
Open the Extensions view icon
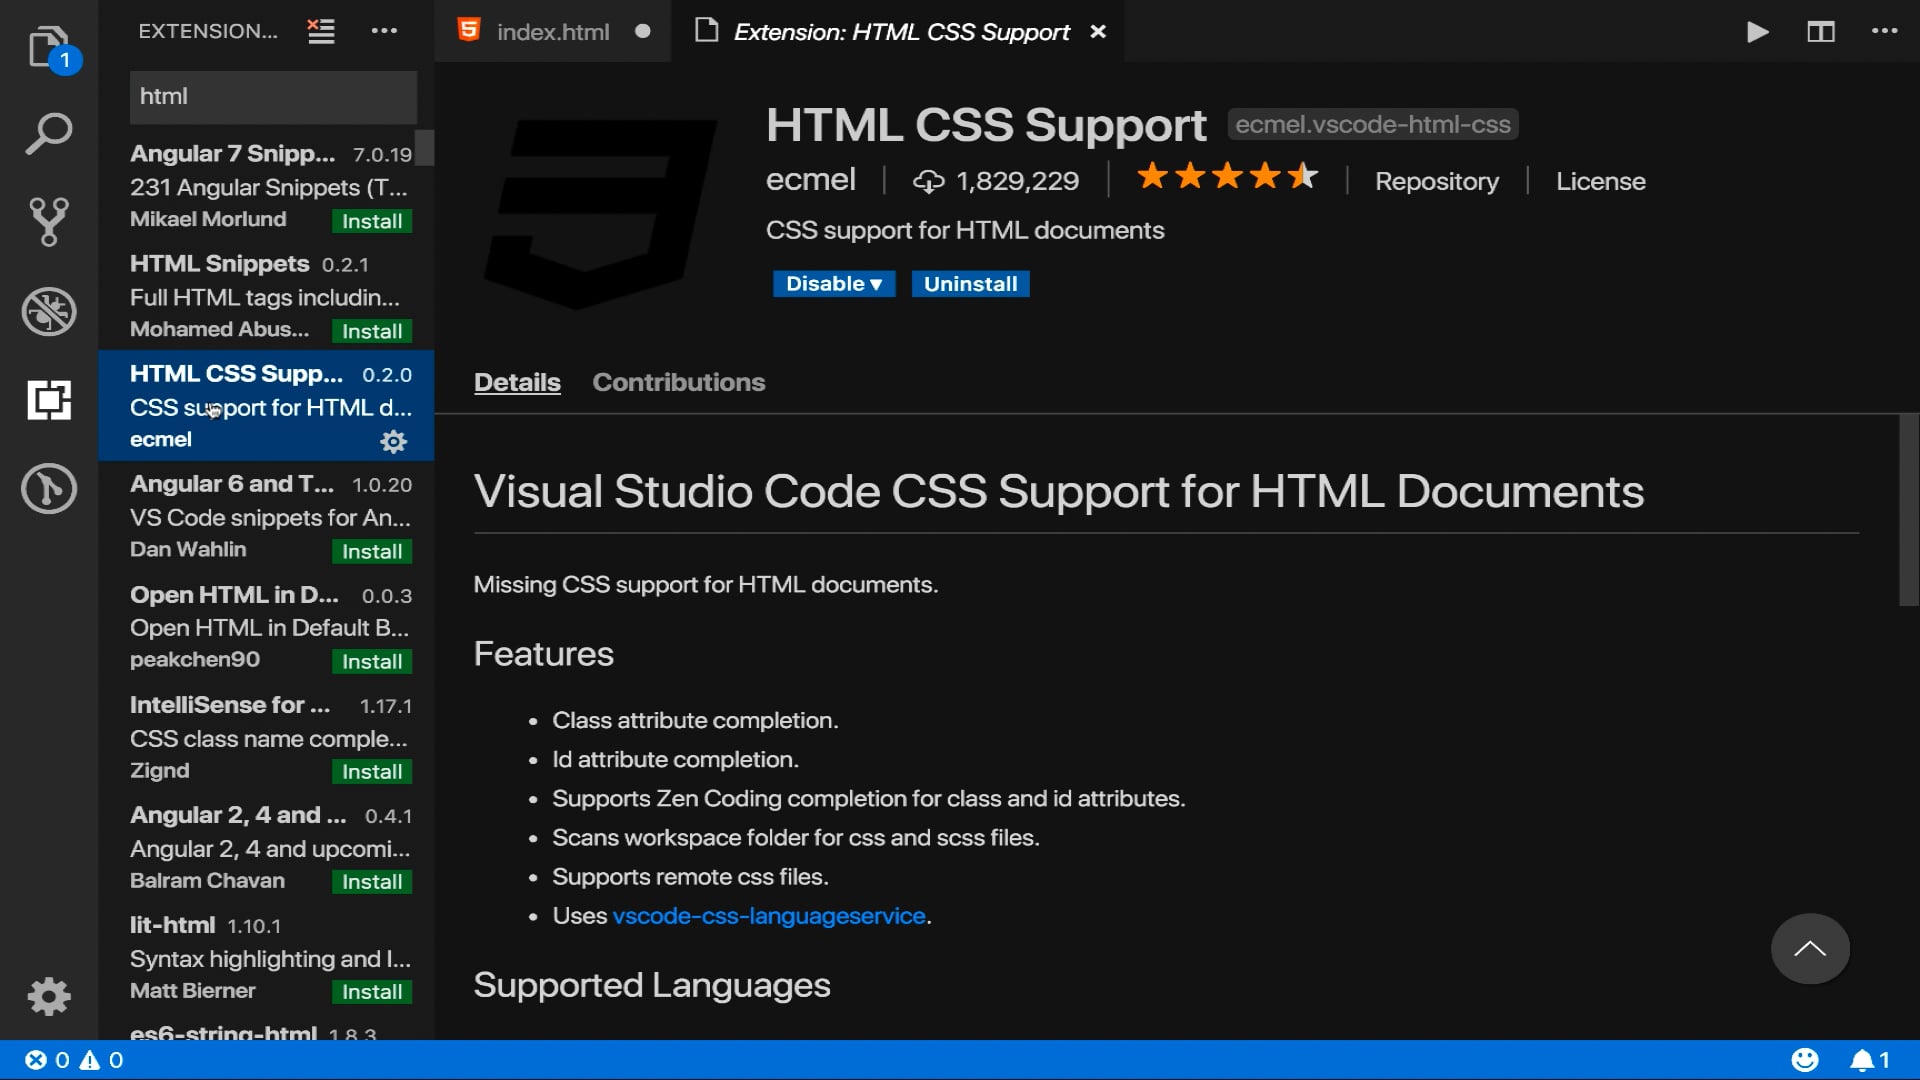pos(48,400)
